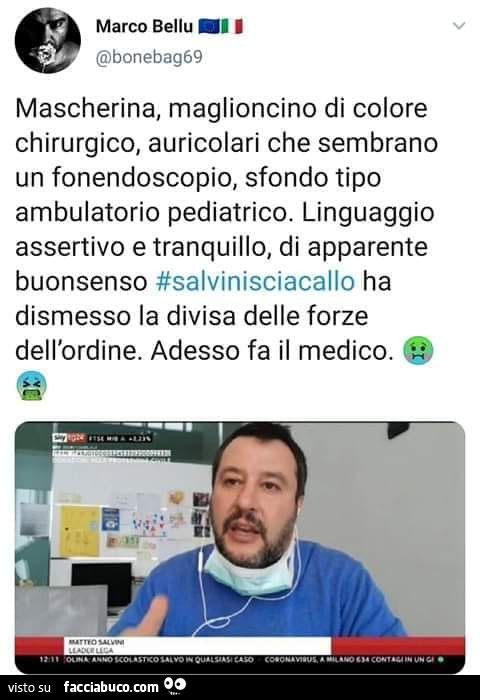This screenshot has height=700, width=480.
Task: Click the Sky TG24 logo in image
Action: point(69,438)
